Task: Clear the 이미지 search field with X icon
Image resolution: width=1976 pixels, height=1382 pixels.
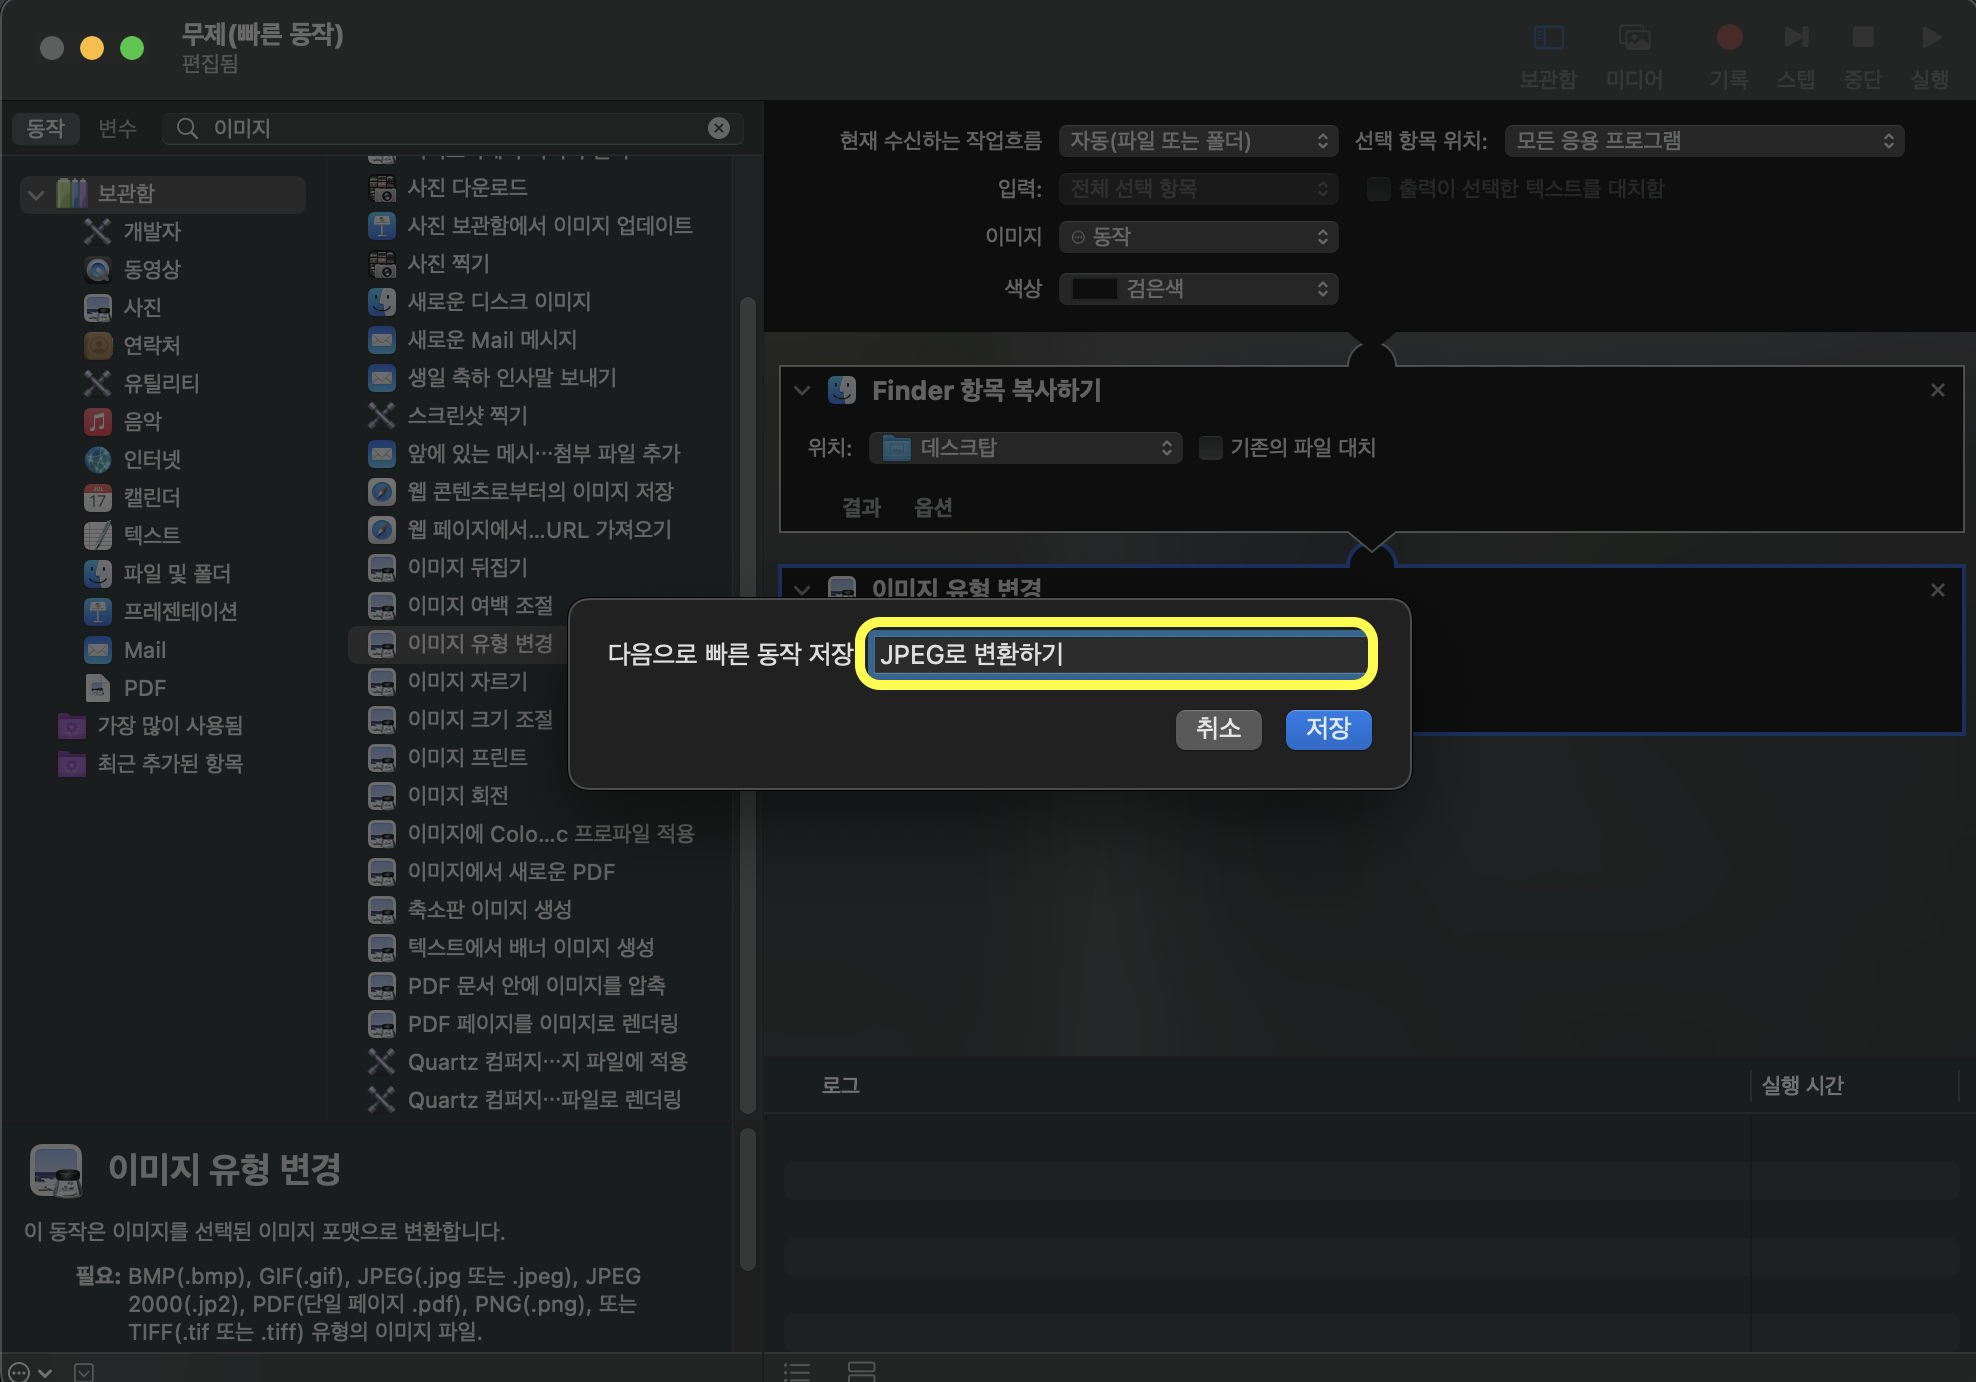Action: click(718, 128)
